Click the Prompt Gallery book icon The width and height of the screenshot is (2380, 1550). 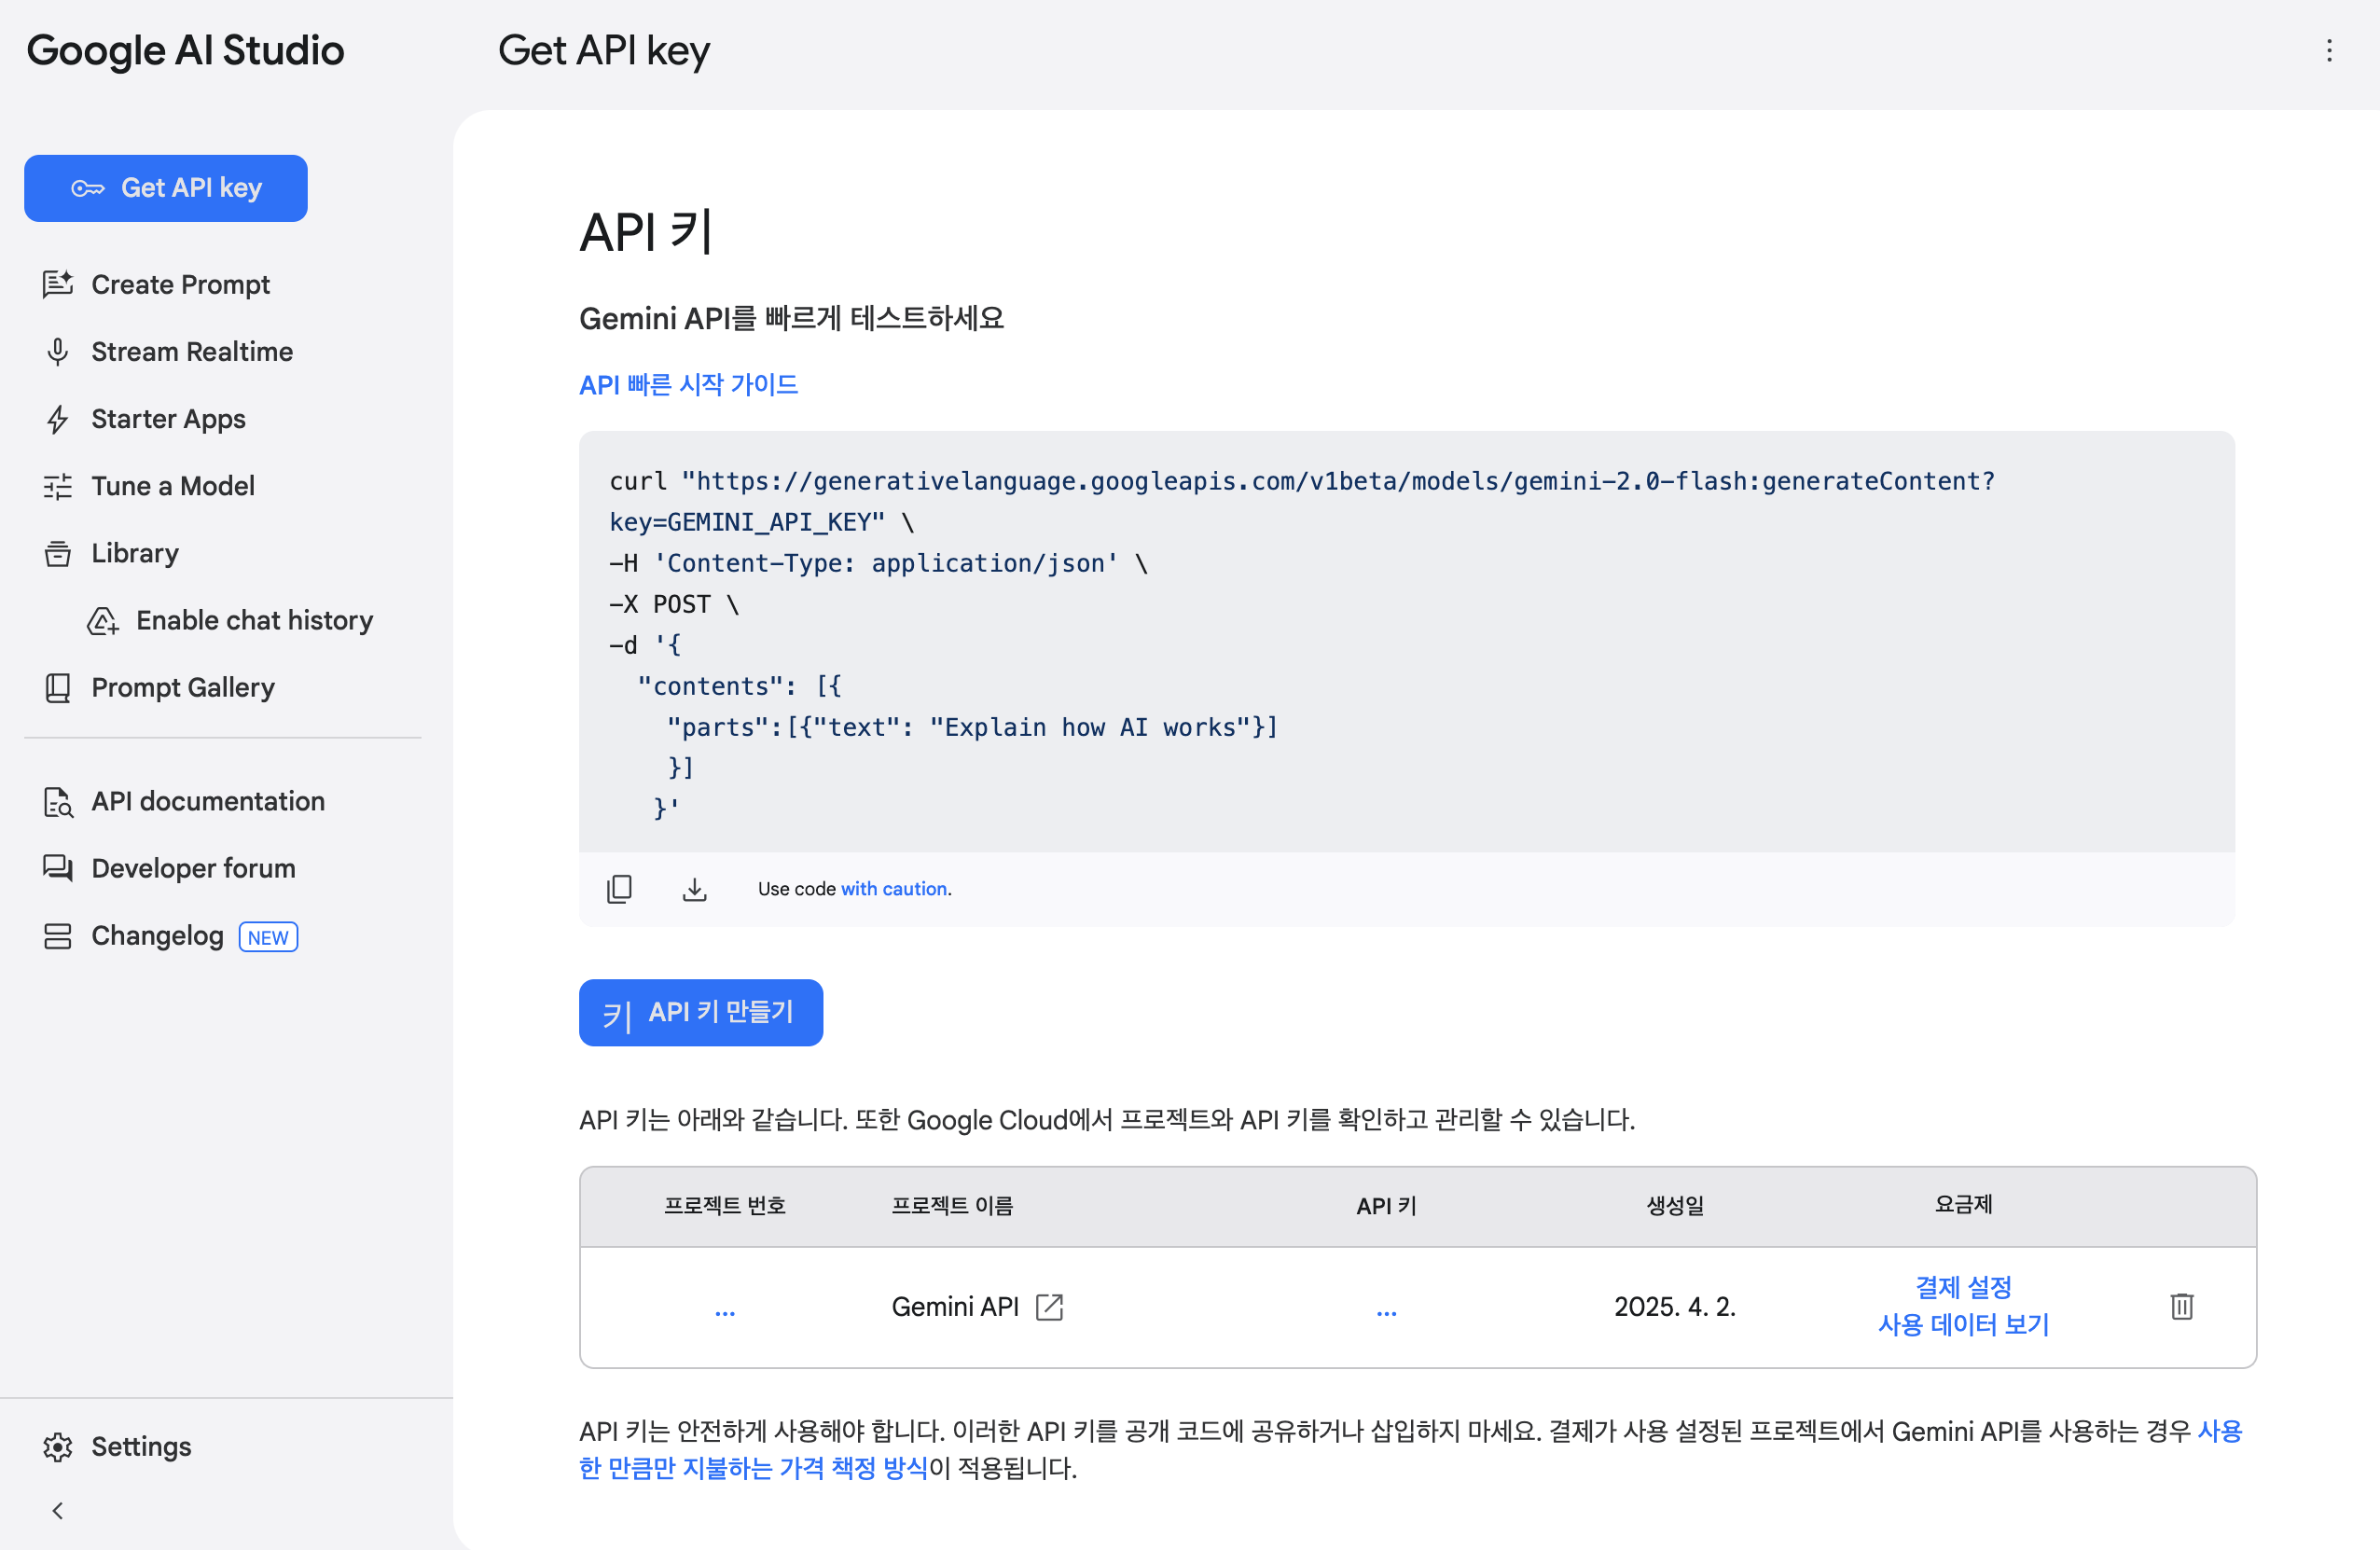58,688
